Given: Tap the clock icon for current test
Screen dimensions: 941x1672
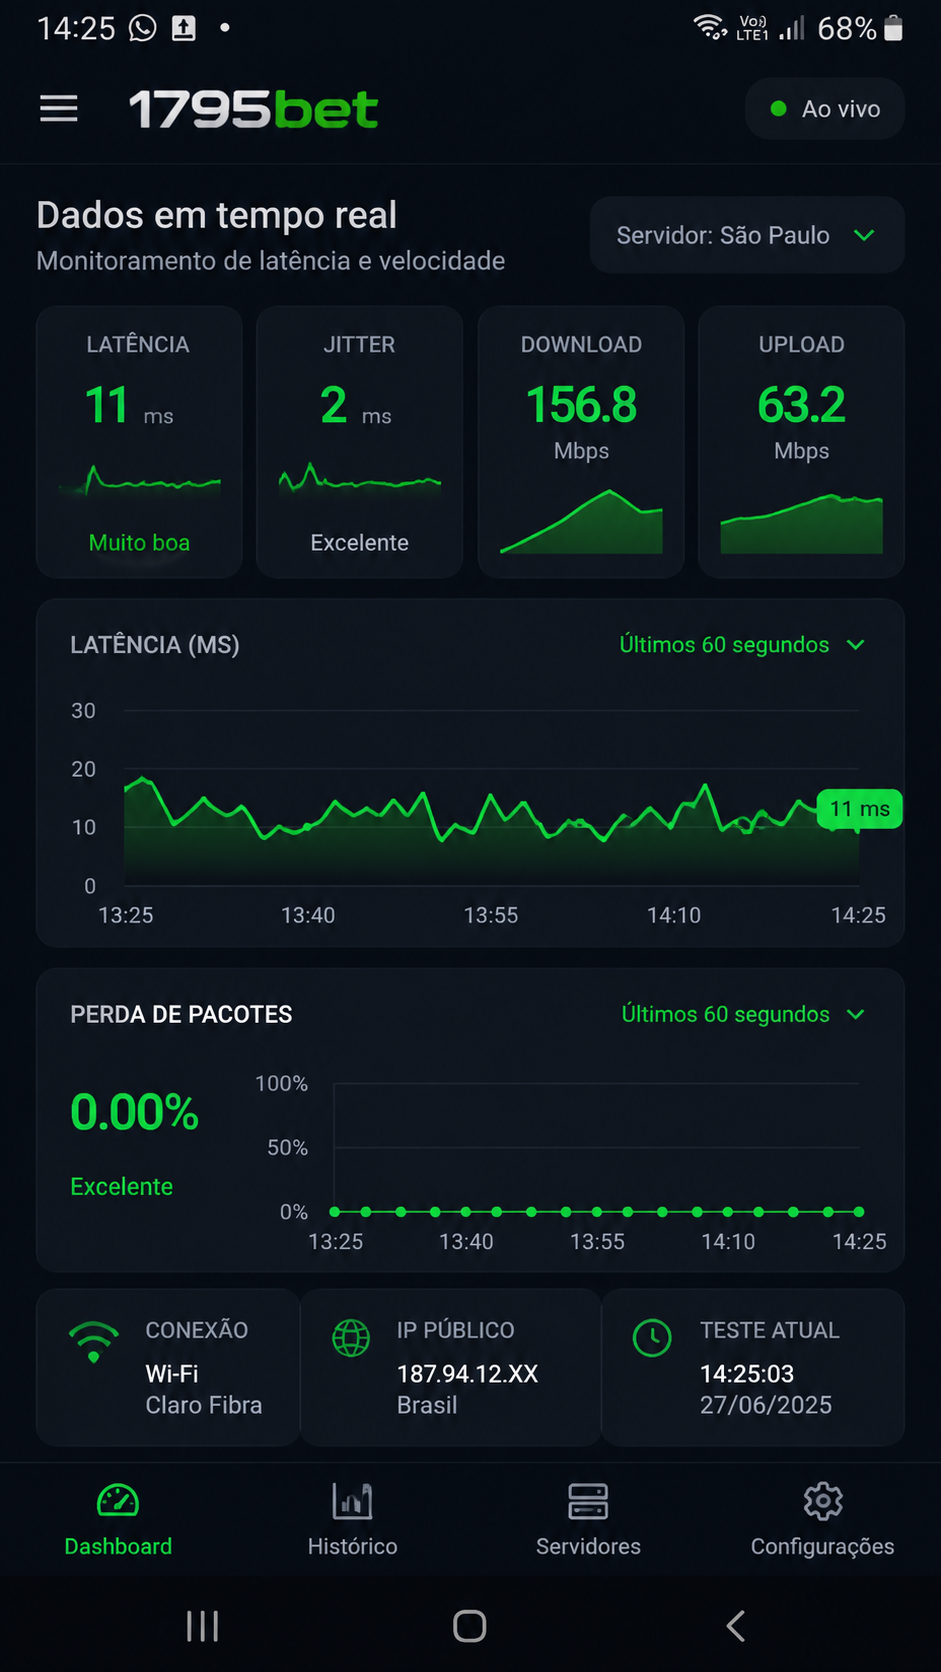Looking at the screenshot, I should (652, 1338).
